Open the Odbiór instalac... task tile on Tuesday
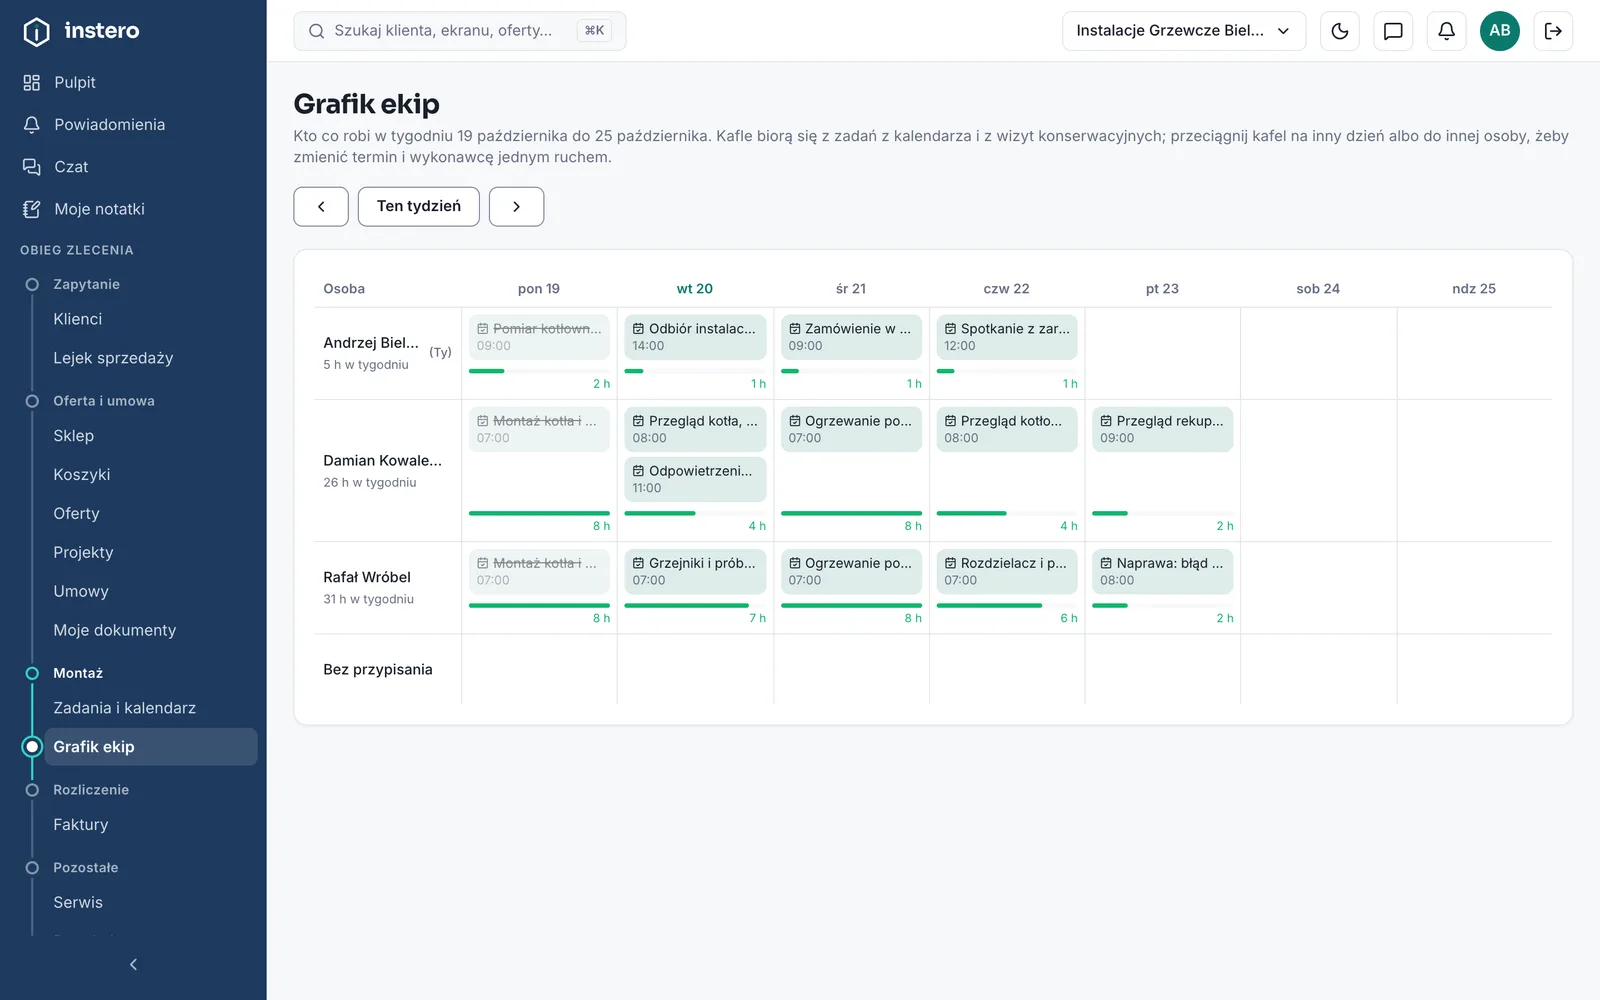This screenshot has width=1600, height=1000. (695, 337)
